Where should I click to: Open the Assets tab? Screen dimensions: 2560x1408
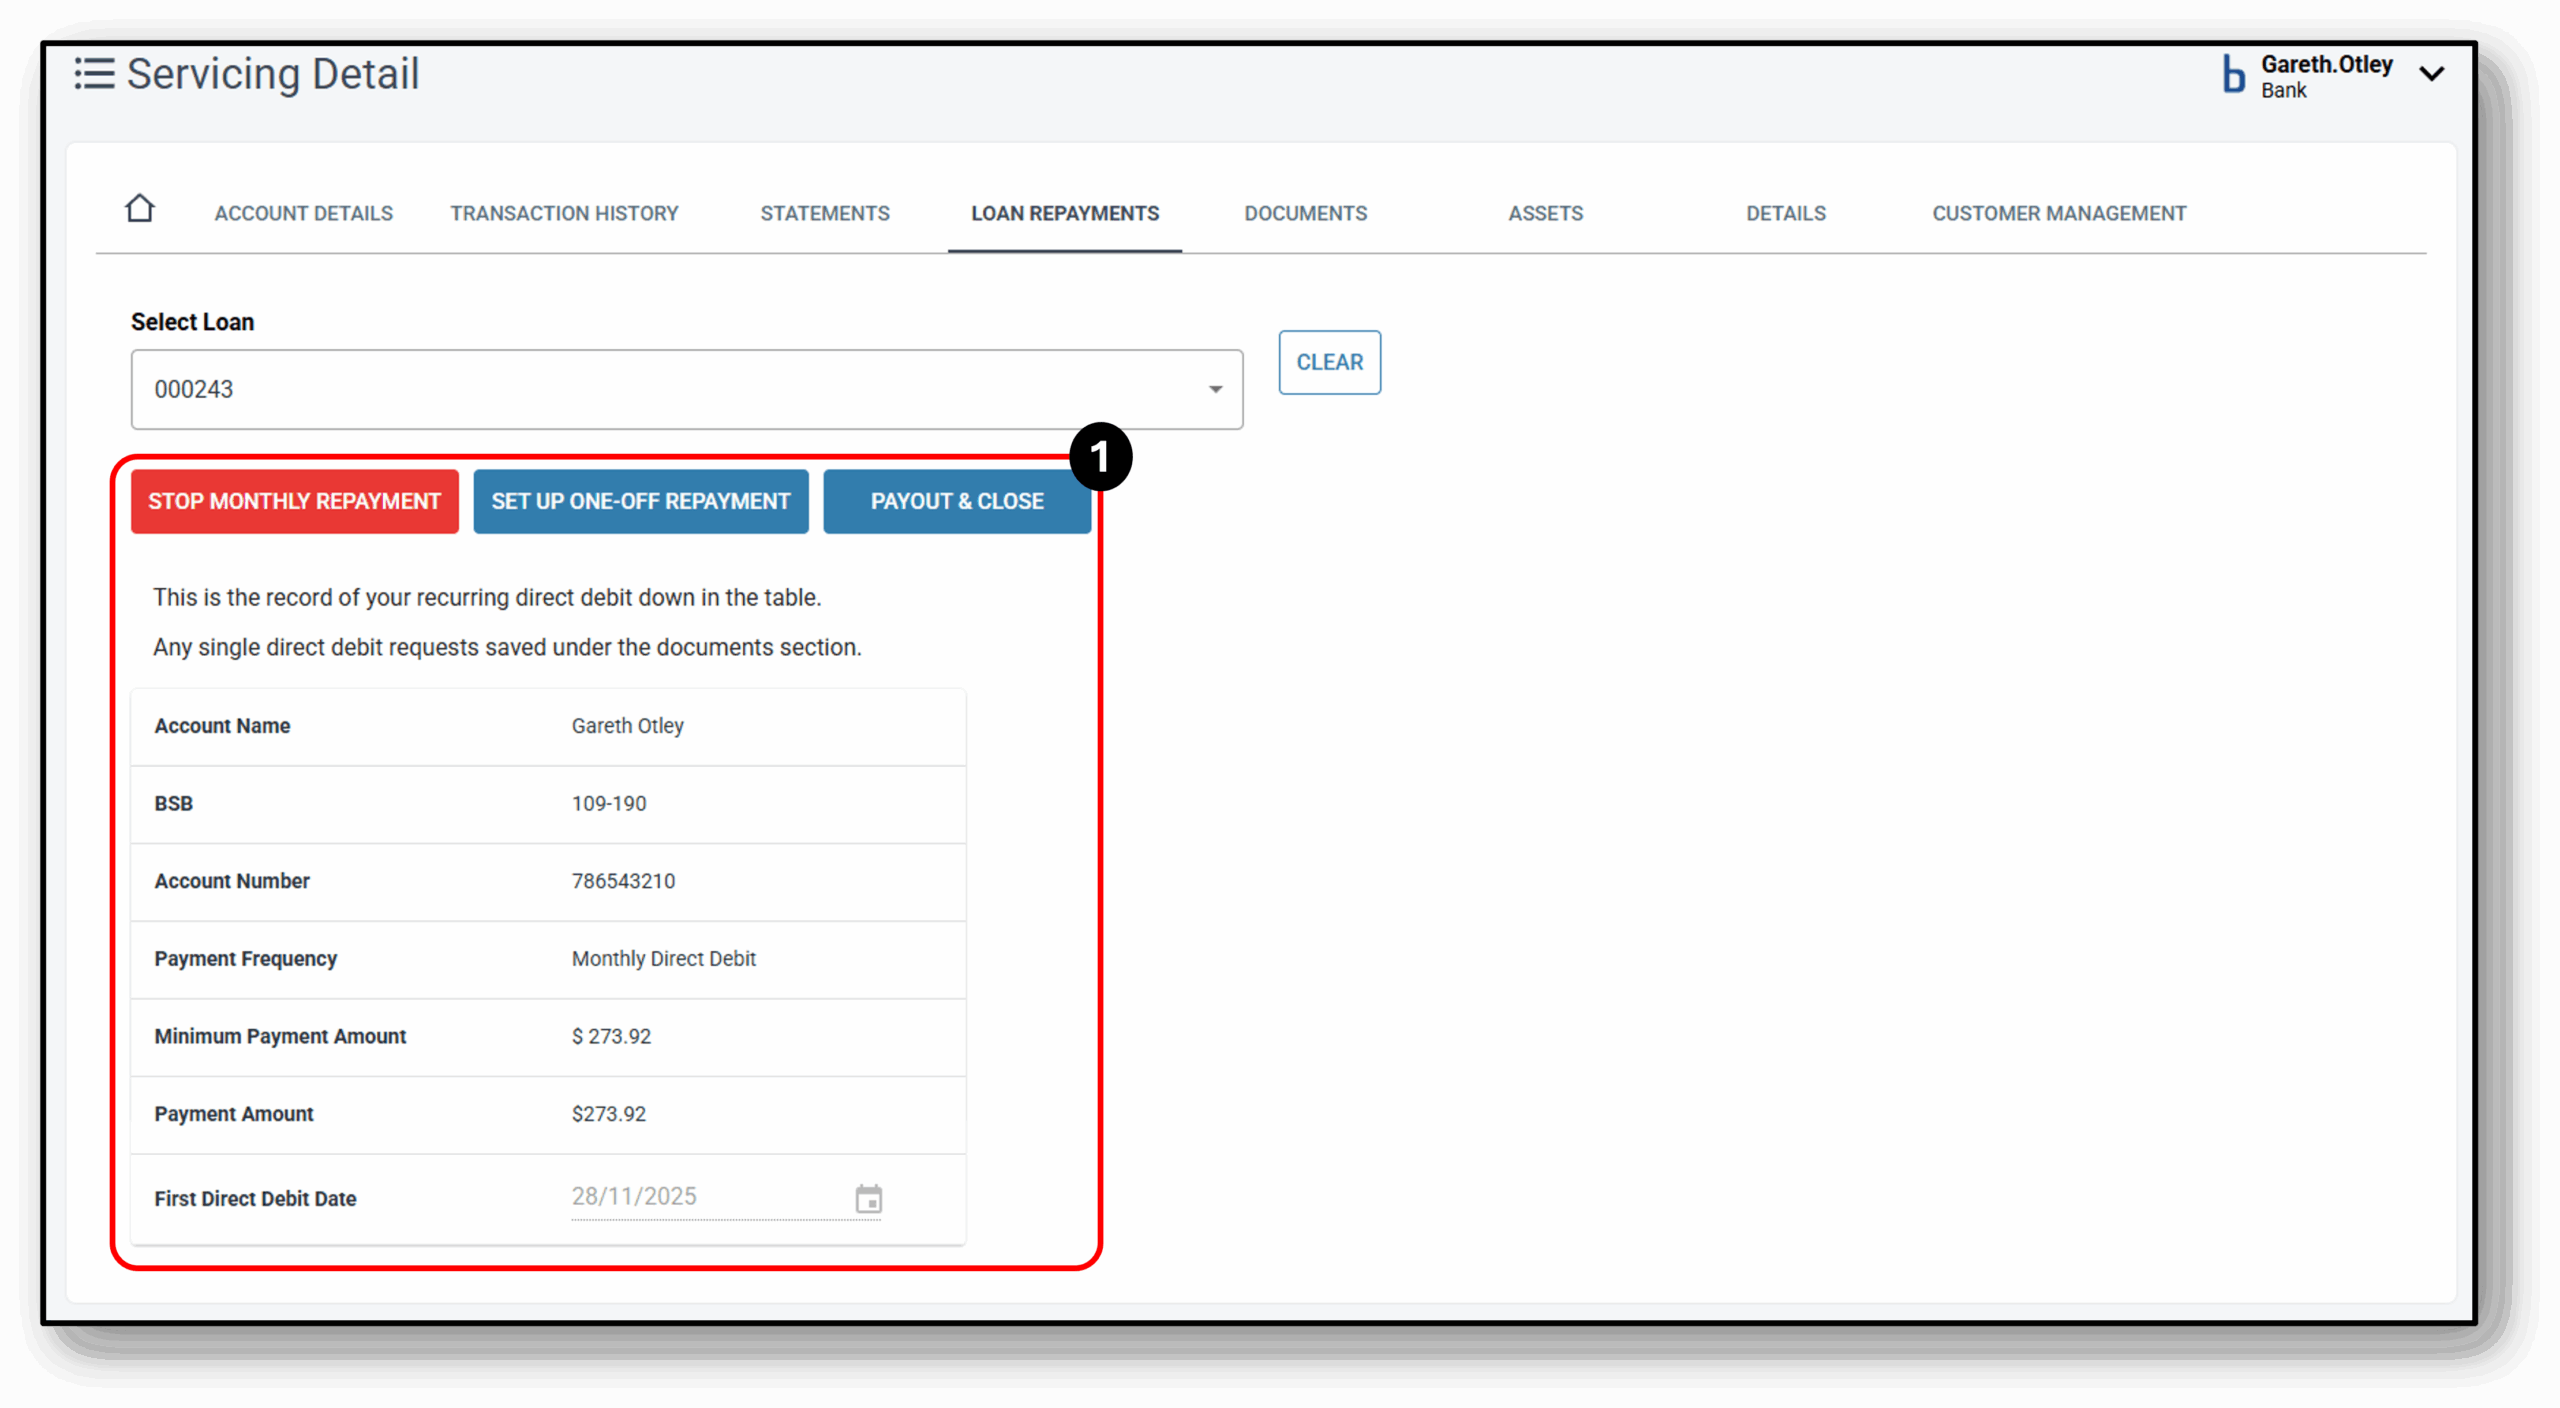pyautogui.click(x=1545, y=213)
